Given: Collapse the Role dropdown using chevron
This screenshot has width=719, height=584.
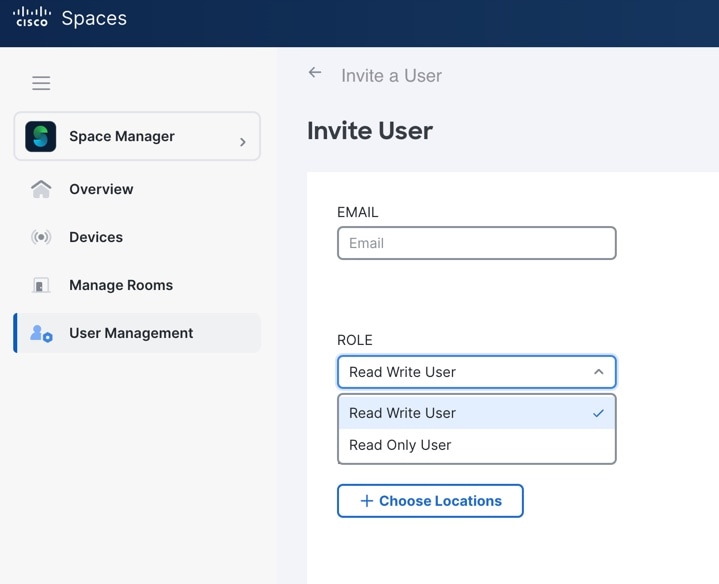Looking at the screenshot, I should tap(598, 372).
